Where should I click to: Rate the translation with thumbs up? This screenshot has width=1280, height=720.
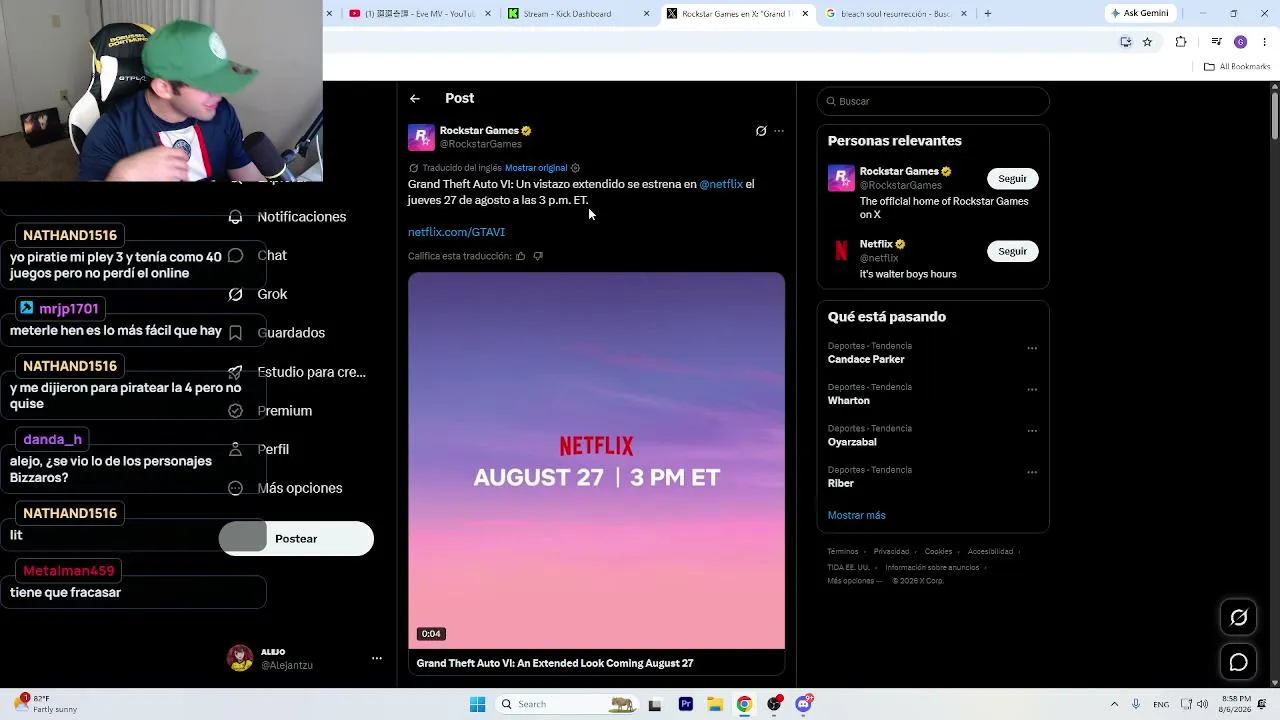point(520,257)
